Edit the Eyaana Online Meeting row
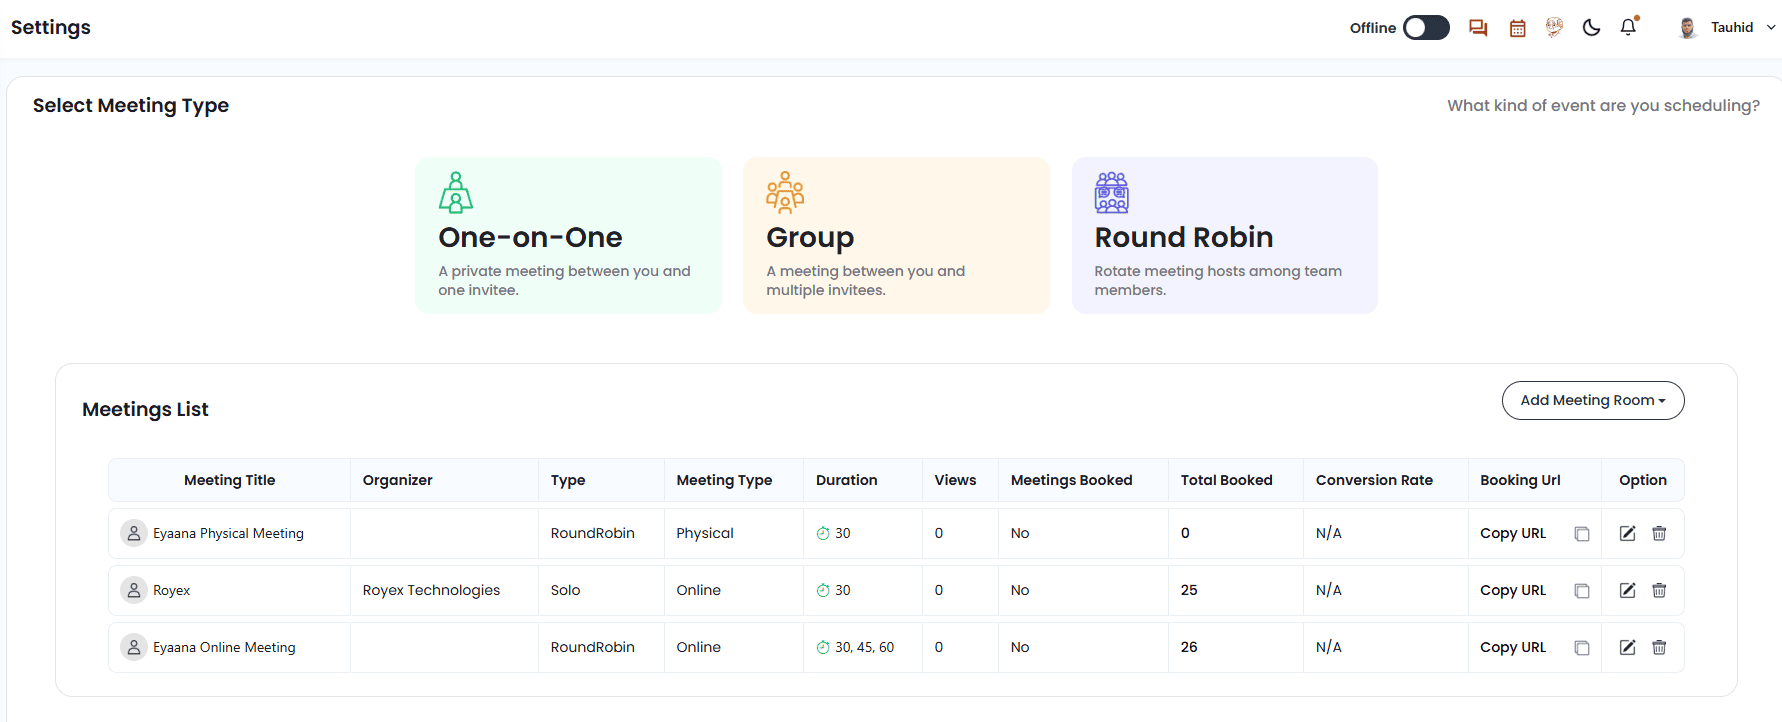Screen dimensions: 1782x722 [1628, 647]
